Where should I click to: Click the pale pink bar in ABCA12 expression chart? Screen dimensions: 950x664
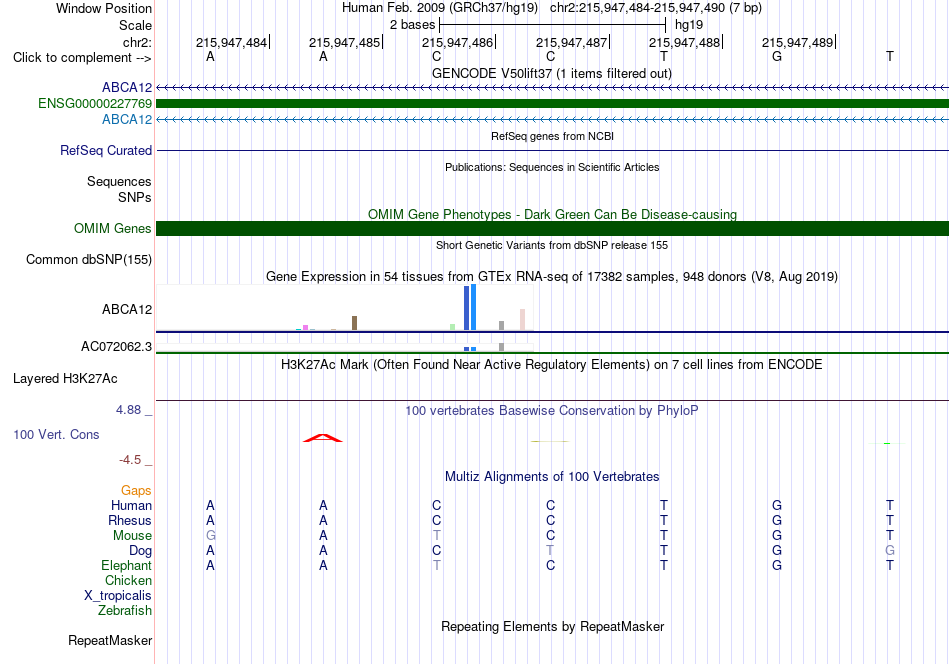coord(522,320)
